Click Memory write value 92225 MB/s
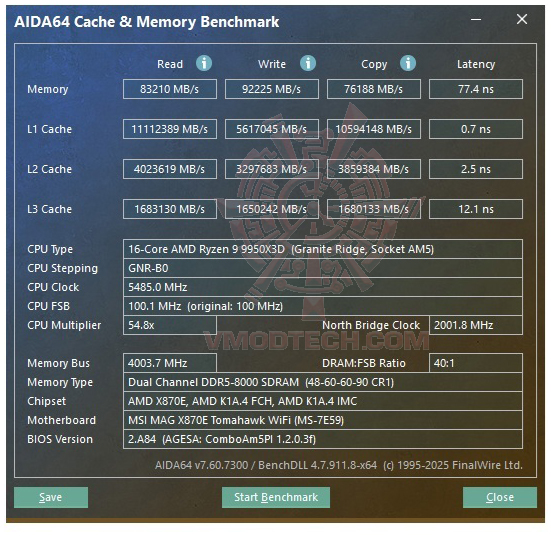 pos(272,89)
